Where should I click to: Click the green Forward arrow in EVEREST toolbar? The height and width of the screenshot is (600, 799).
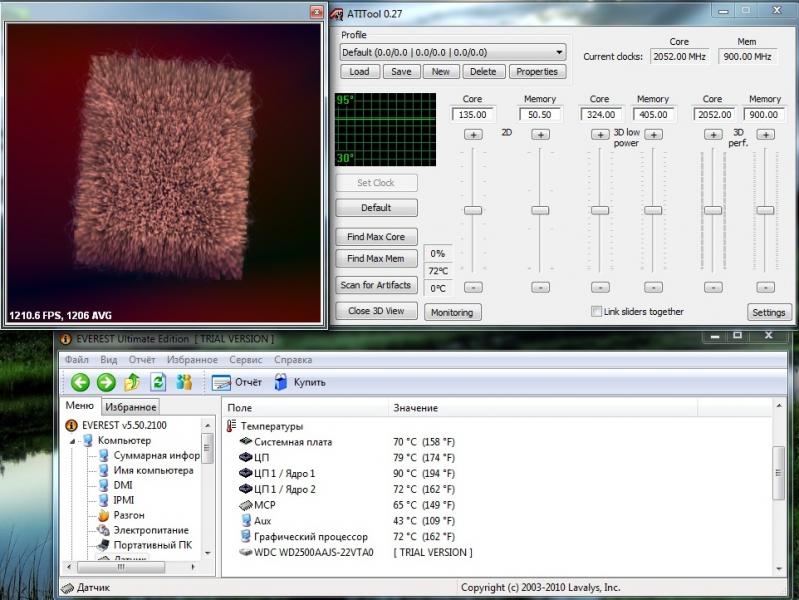tap(106, 382)
